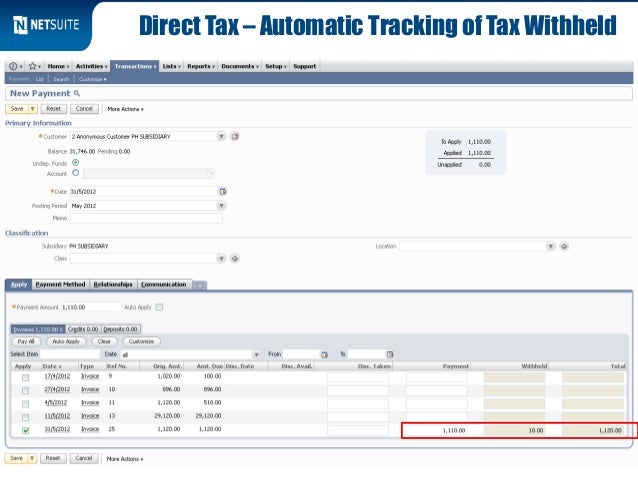The image size is (638, 479).
Task: Open the recent records clock icon
Action: 13,66
